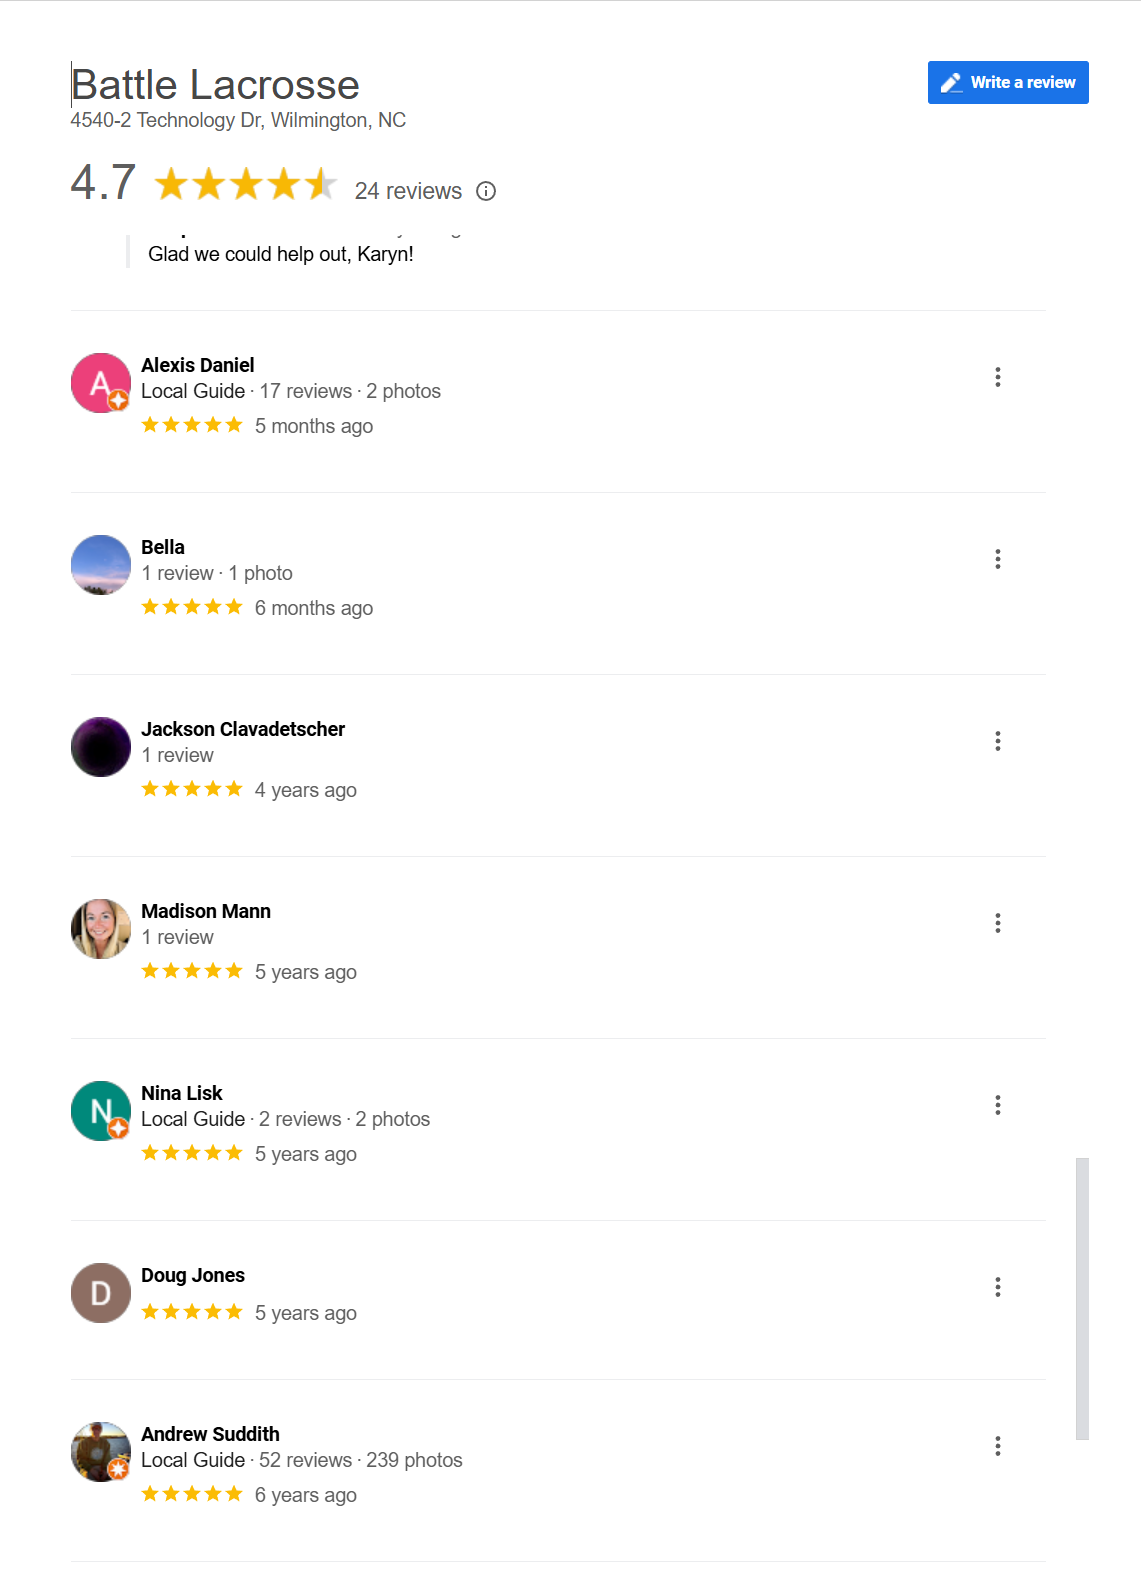The image size is (1141, 1589).
Task: Open Andrew Suddith's profile name link
Action: 210,1434
